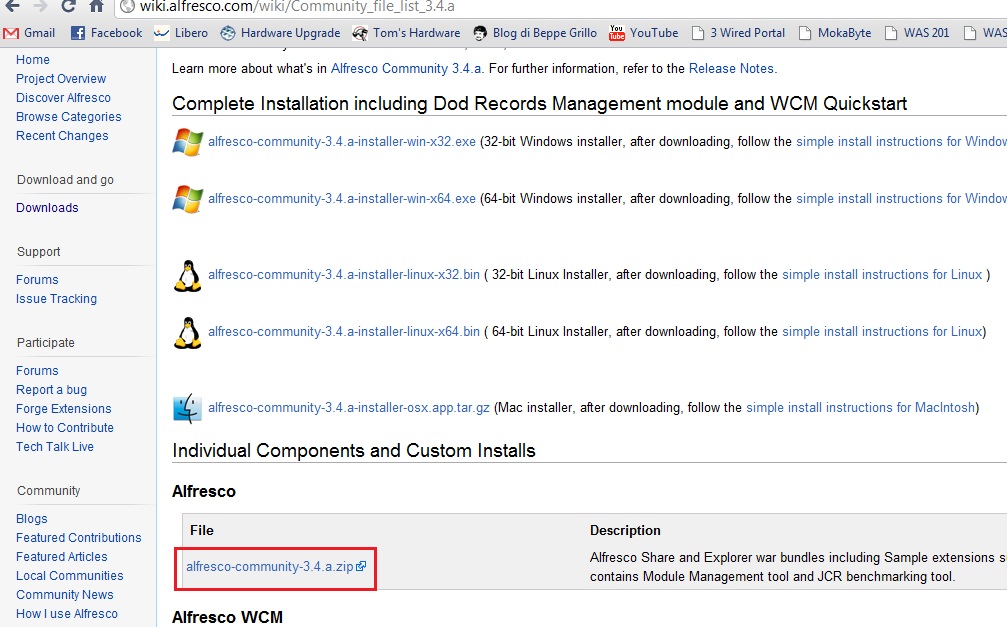
Task: Open Linux install instructions on the 32-bit row
Action: (882, 274)
